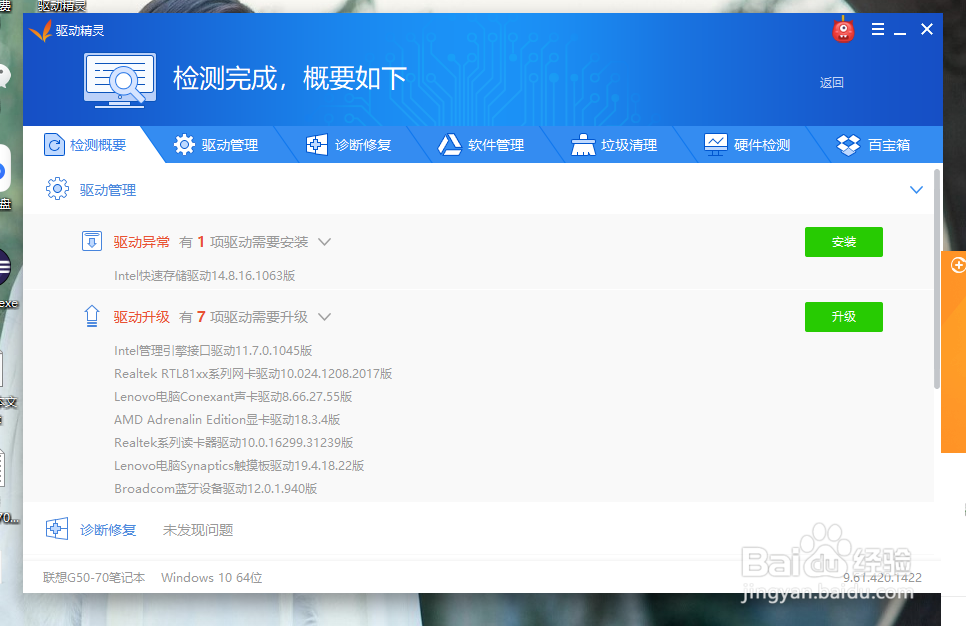
Task: Click the 联想G50-70笔记本 model label
Action: pos(94,577)
